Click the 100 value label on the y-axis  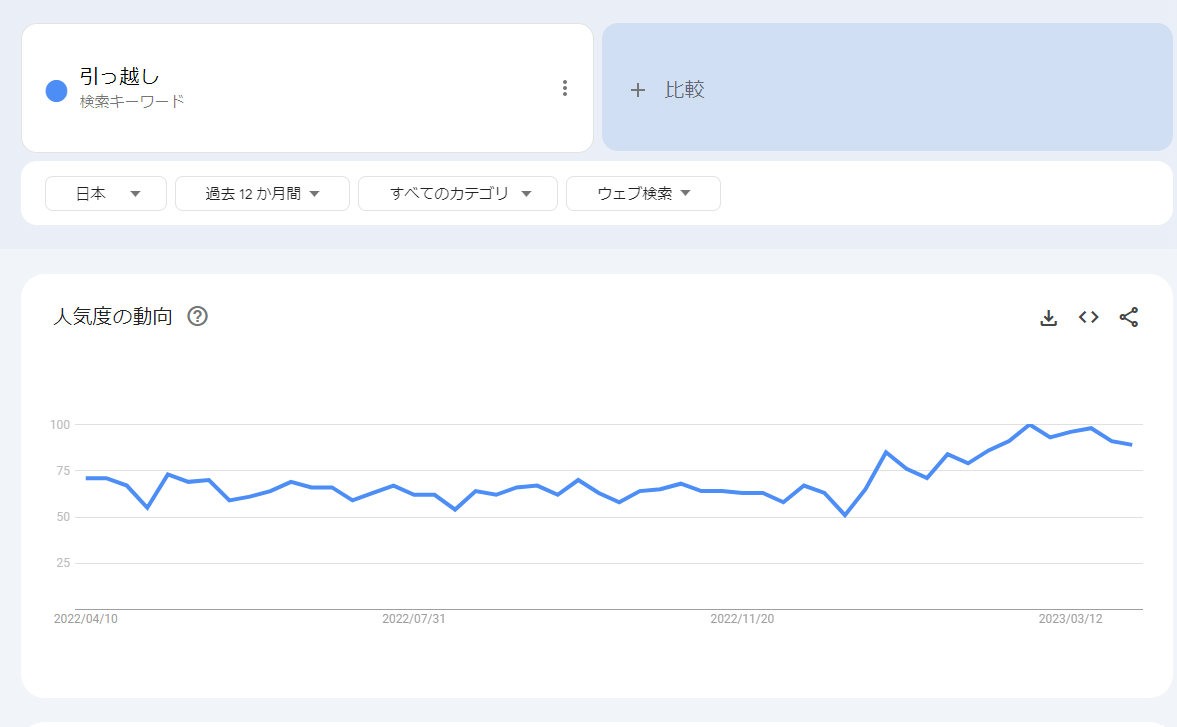[60, 425]
